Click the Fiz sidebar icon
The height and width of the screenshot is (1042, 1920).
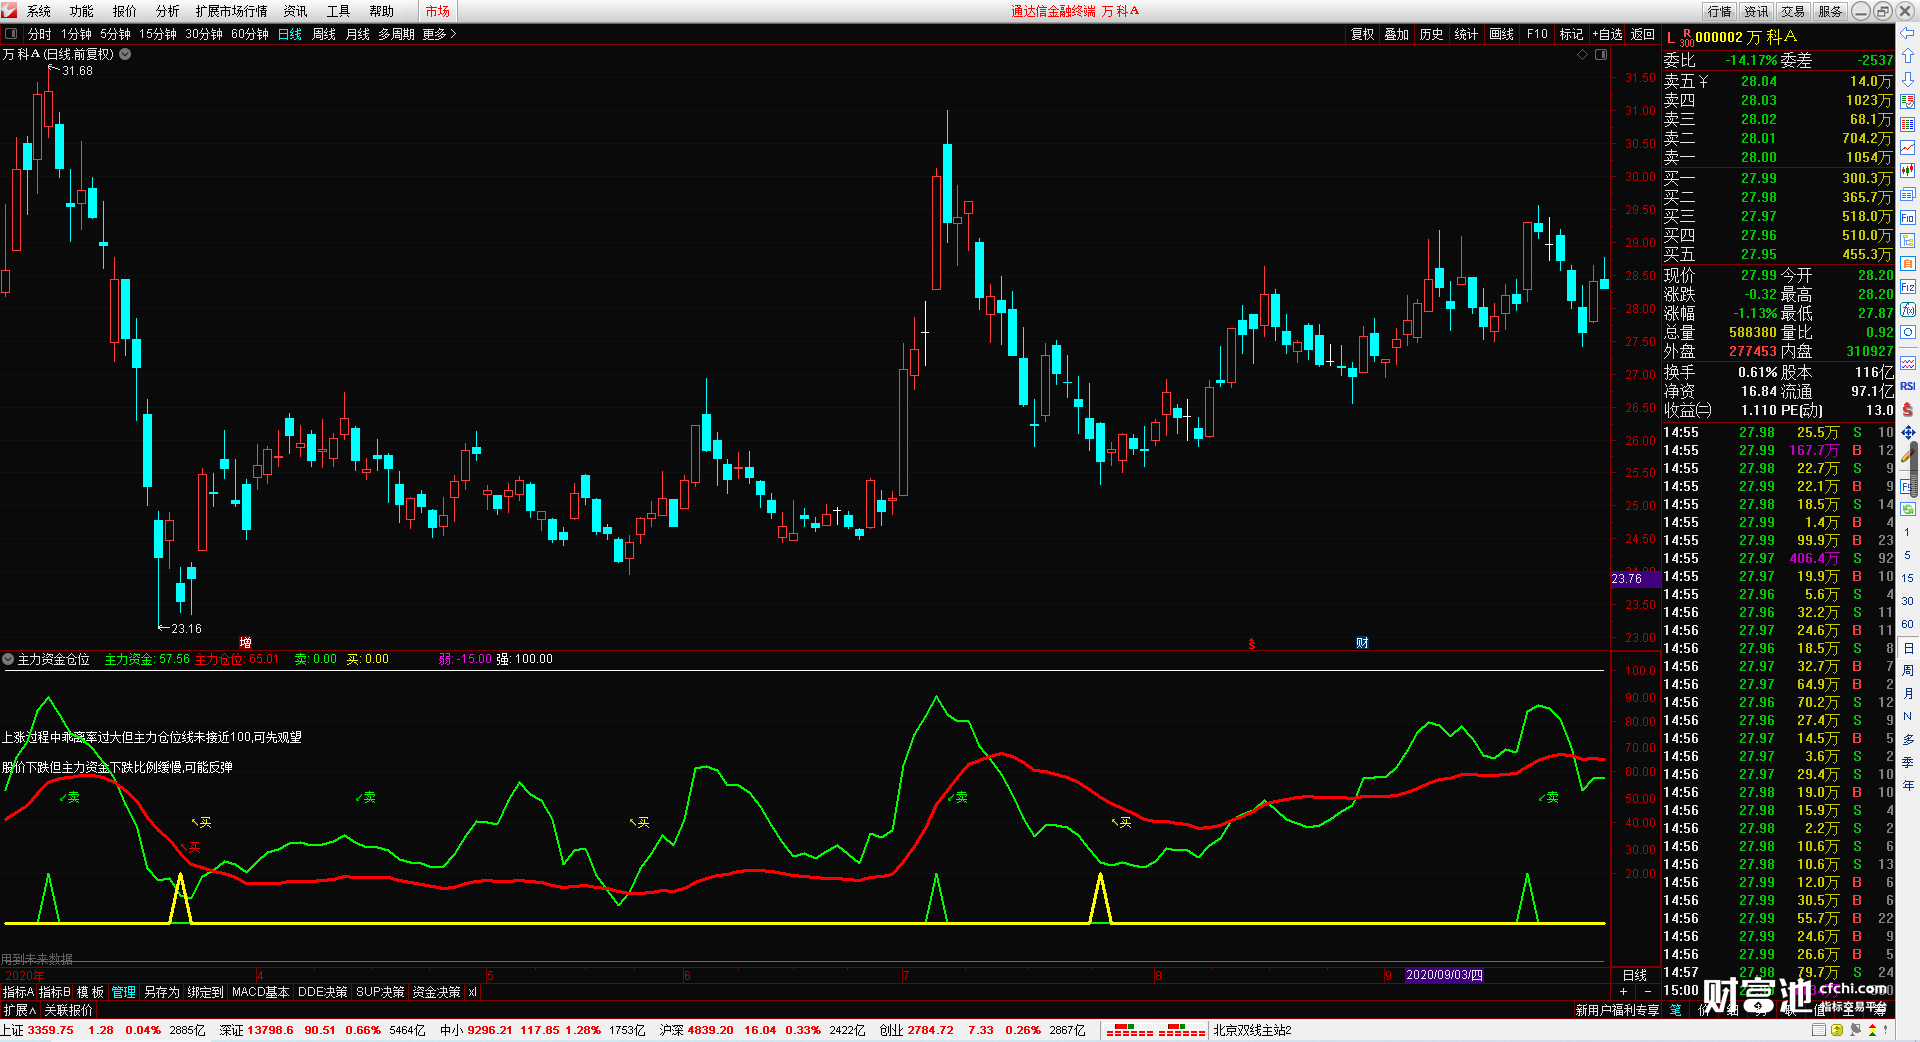click(1908, 286)
